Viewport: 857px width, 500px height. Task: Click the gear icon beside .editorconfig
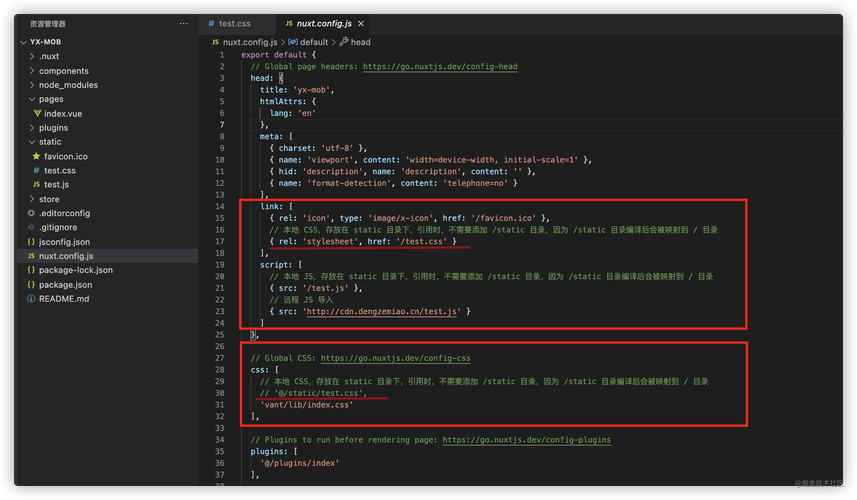pyautogui.click(x=31, y=213)
